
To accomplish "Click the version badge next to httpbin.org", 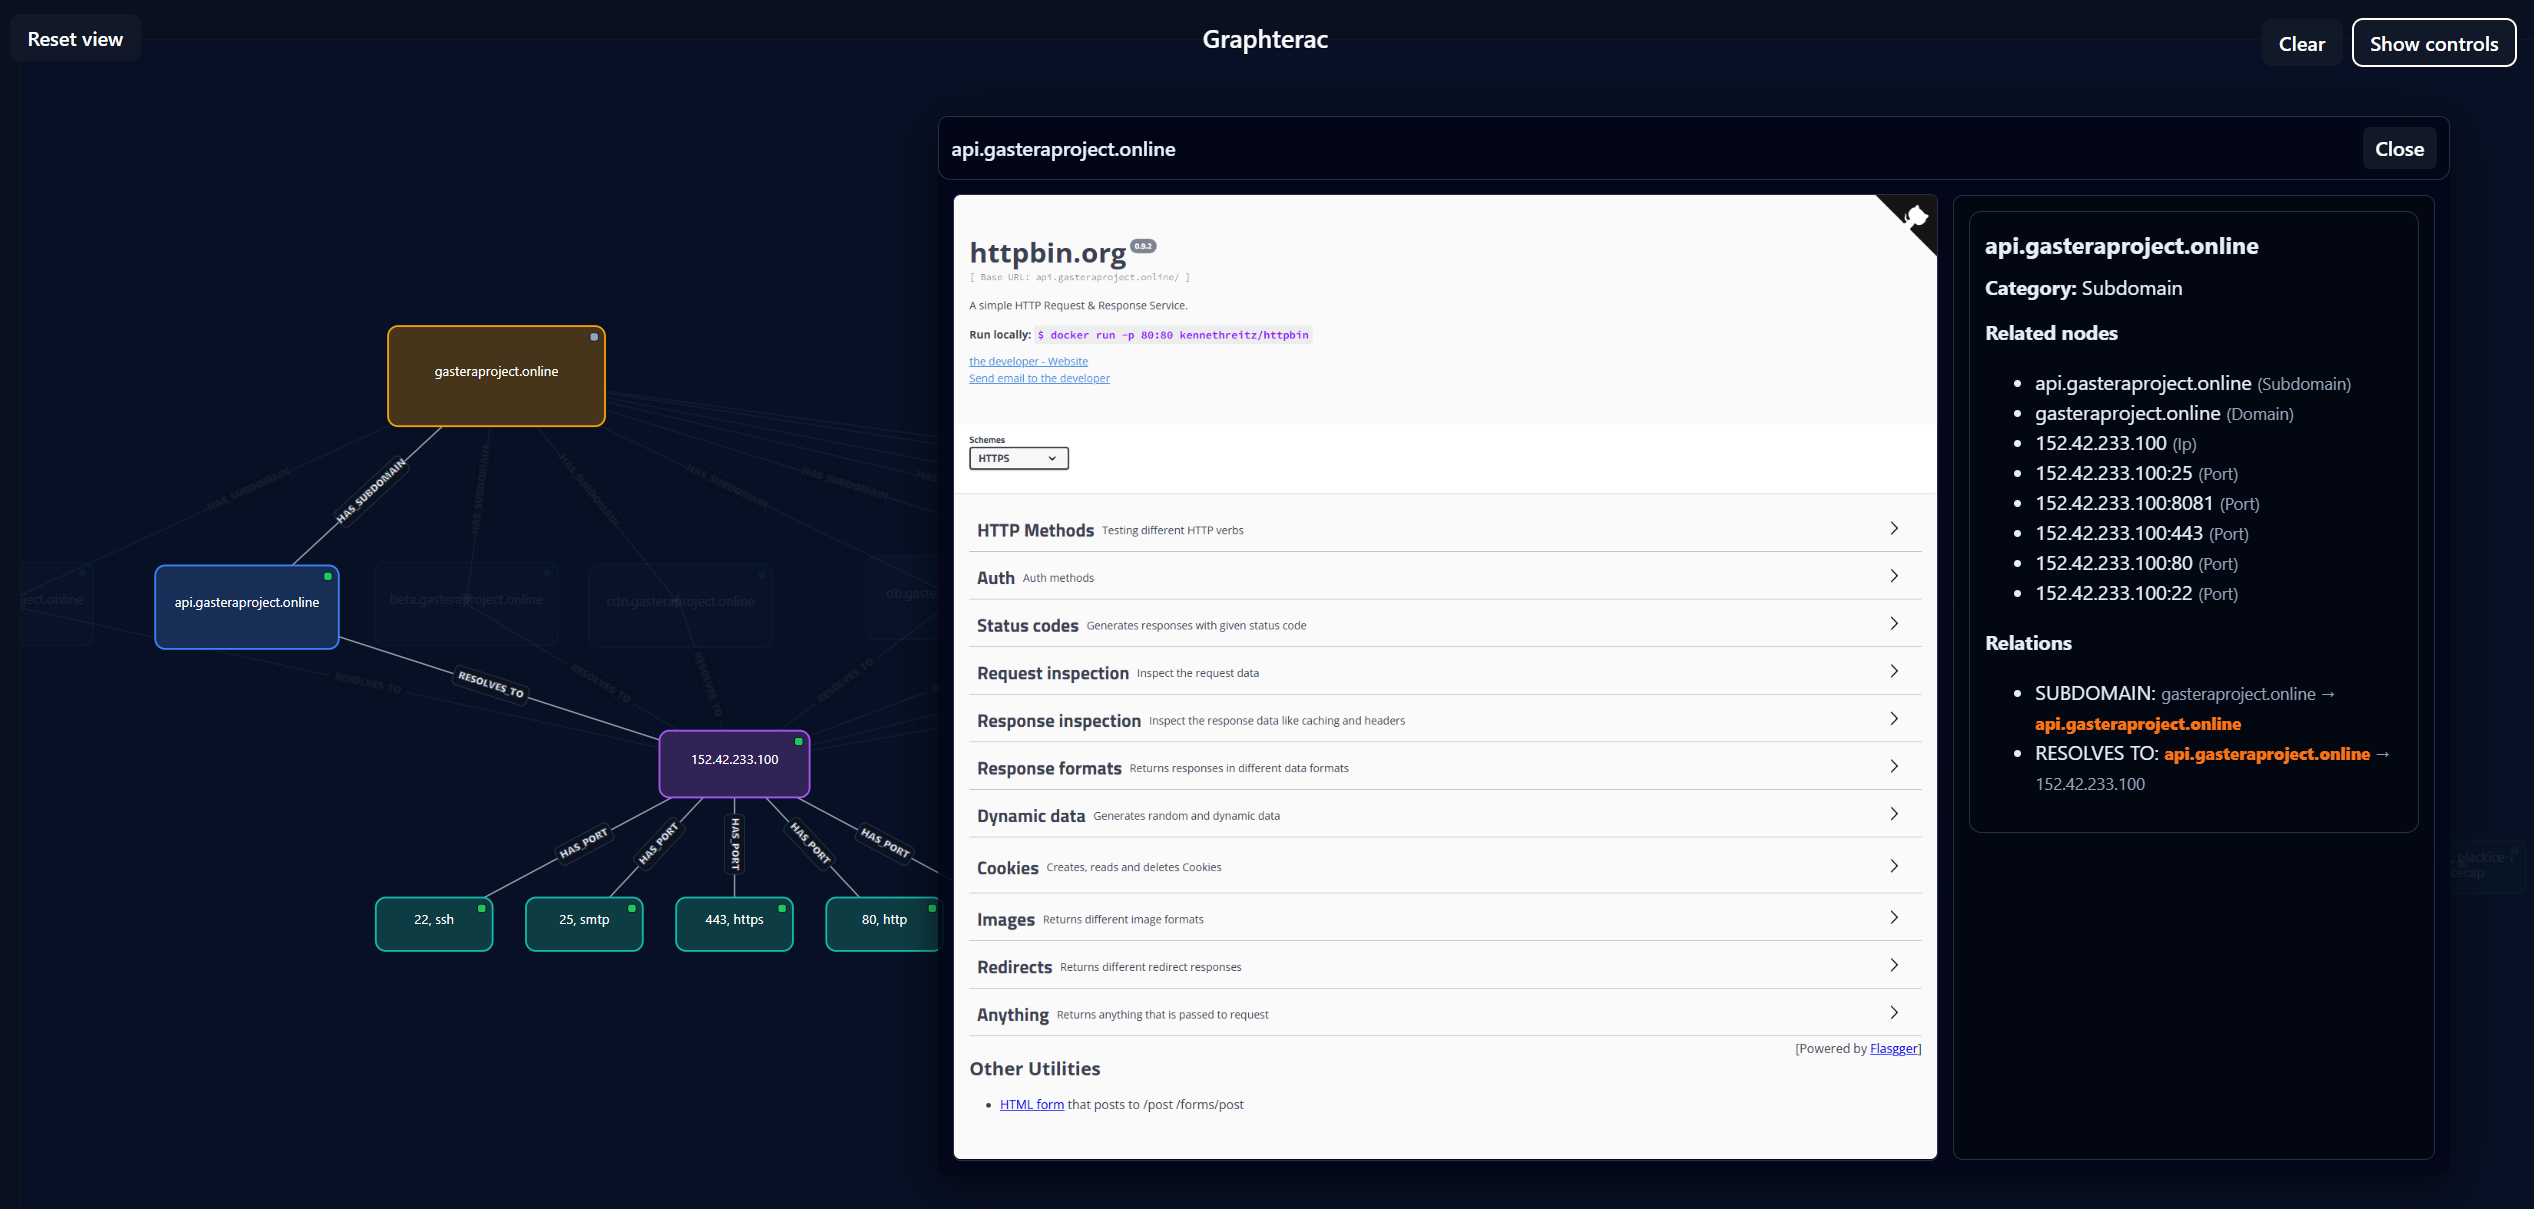I will tap(1143, 246).
